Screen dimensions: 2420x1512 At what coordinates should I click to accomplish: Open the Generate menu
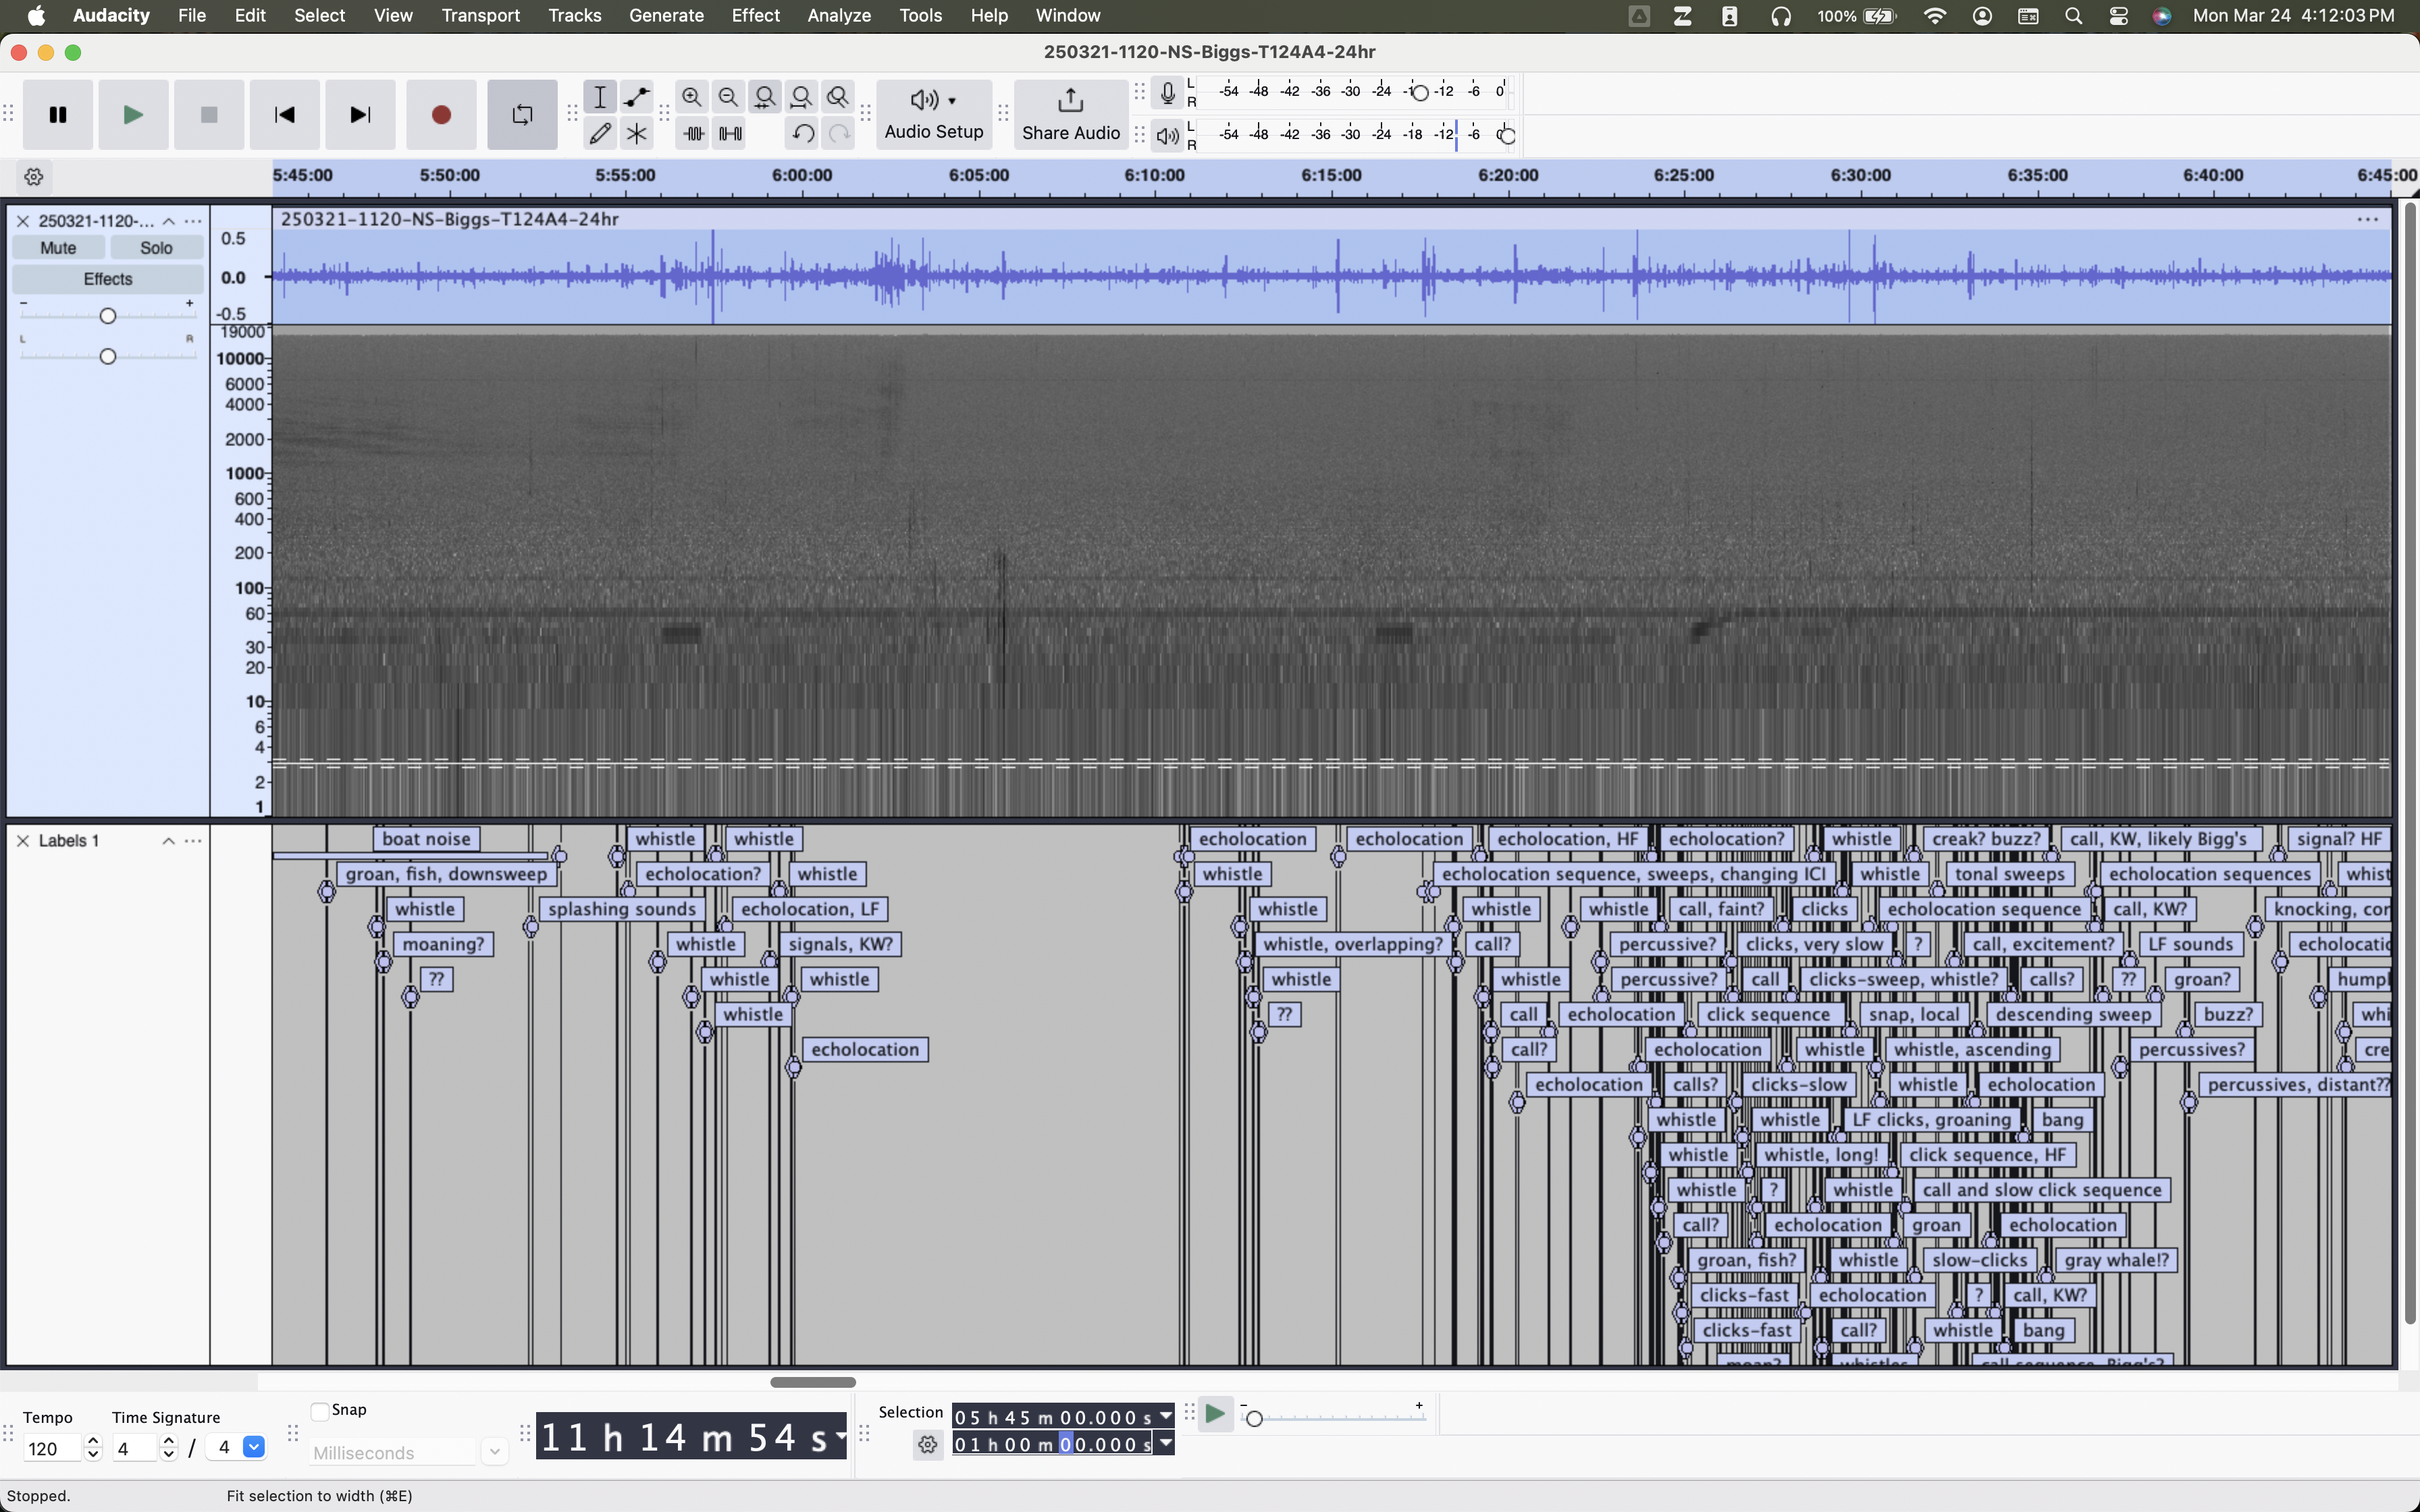tap(666, 15)
